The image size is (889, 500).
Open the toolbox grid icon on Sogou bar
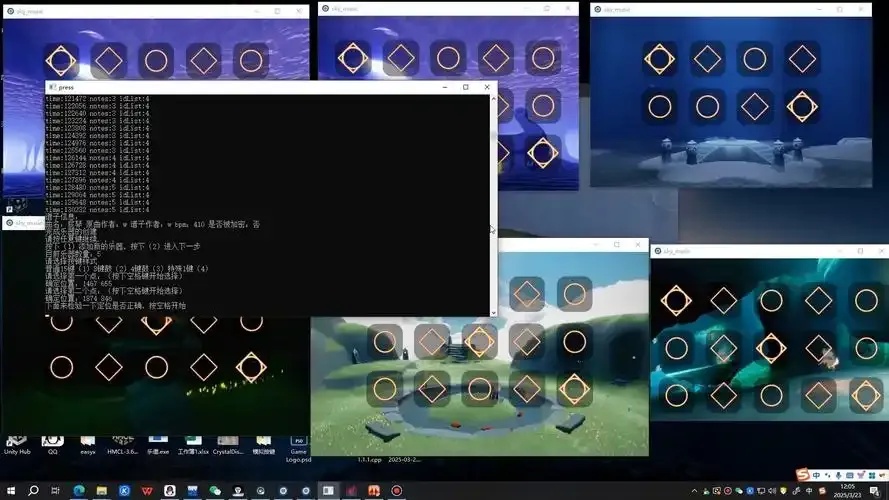pyautogui.click(x=871, y=475)
